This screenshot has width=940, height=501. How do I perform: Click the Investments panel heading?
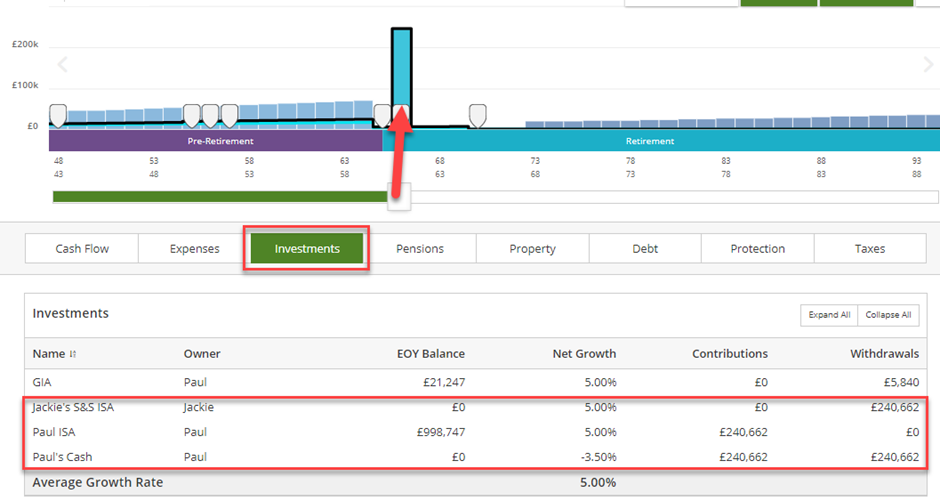pyautogui.click(x=71, y=313)
